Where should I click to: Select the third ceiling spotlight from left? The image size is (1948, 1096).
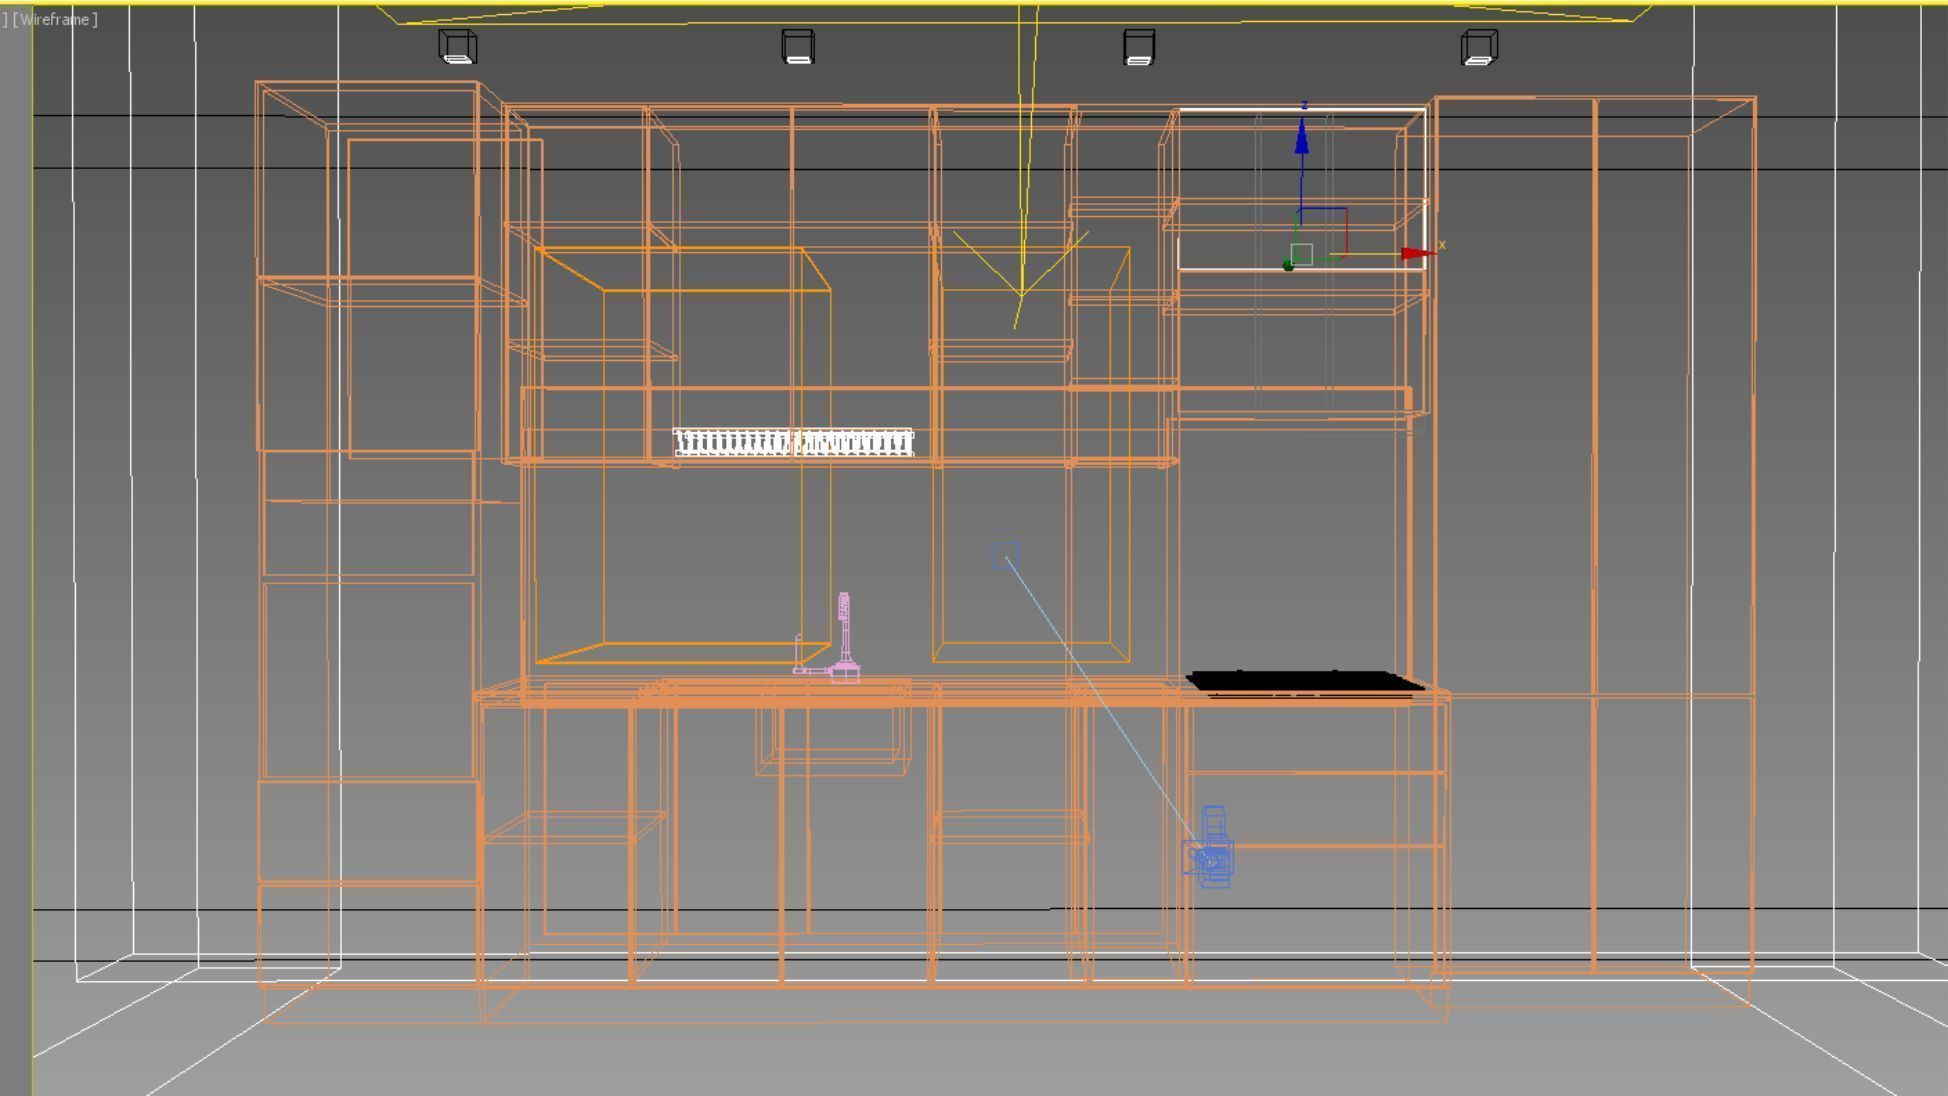tap(1139, 47)
